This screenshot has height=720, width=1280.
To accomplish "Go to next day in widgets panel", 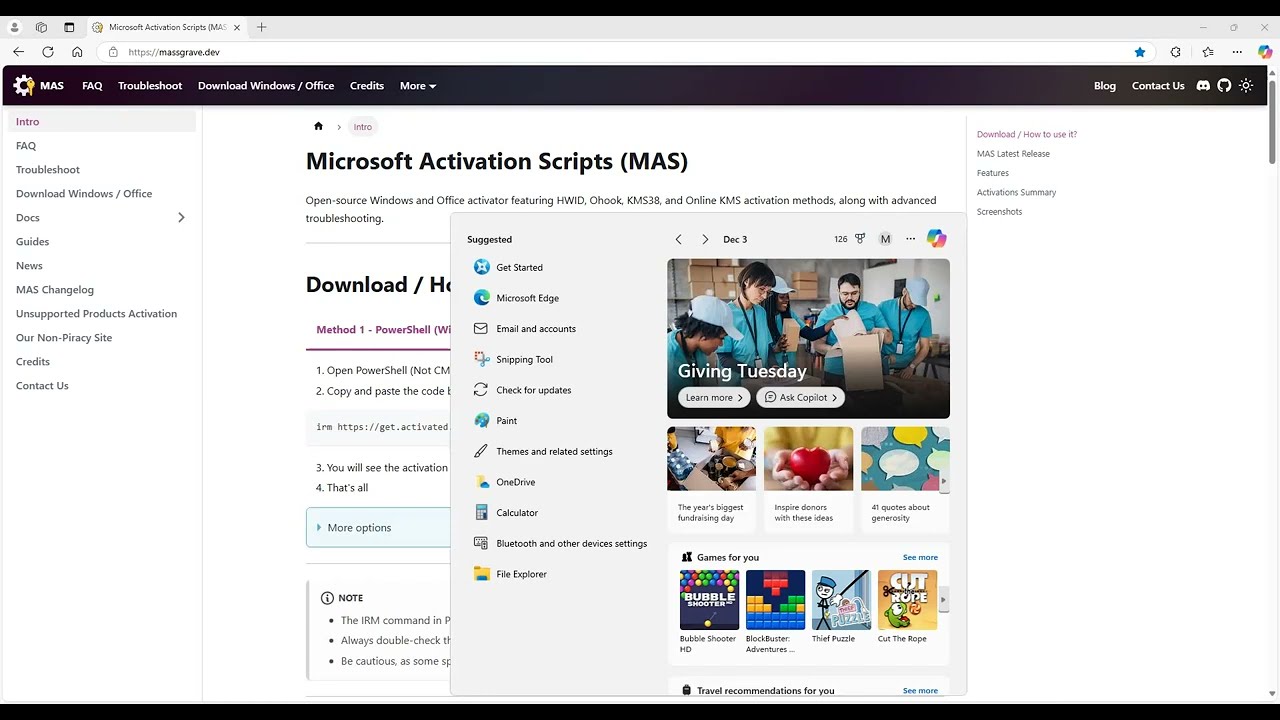I will click(x=705, y=239).
